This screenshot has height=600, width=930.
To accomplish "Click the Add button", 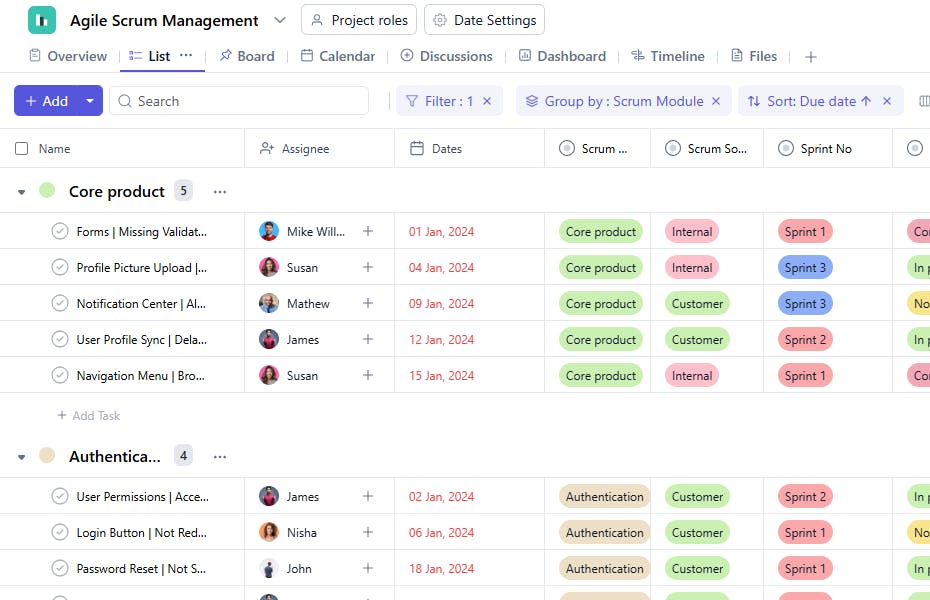I will tap(47, 101).
